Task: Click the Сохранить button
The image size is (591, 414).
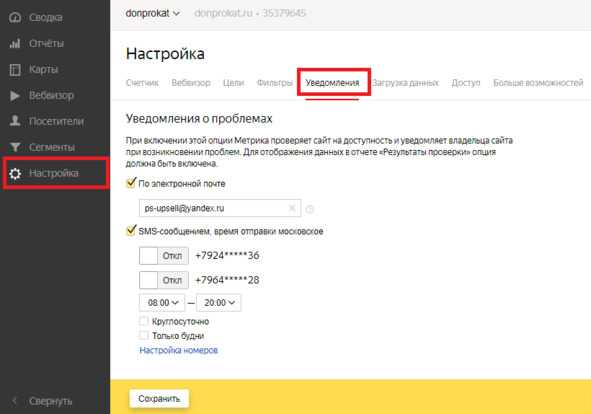Action: click(159, 399)
